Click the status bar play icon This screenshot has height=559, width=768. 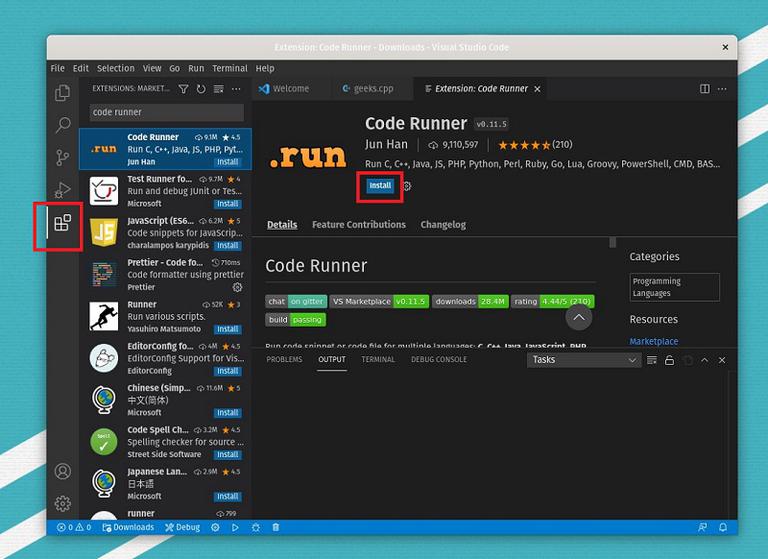[x=235, y=527]
